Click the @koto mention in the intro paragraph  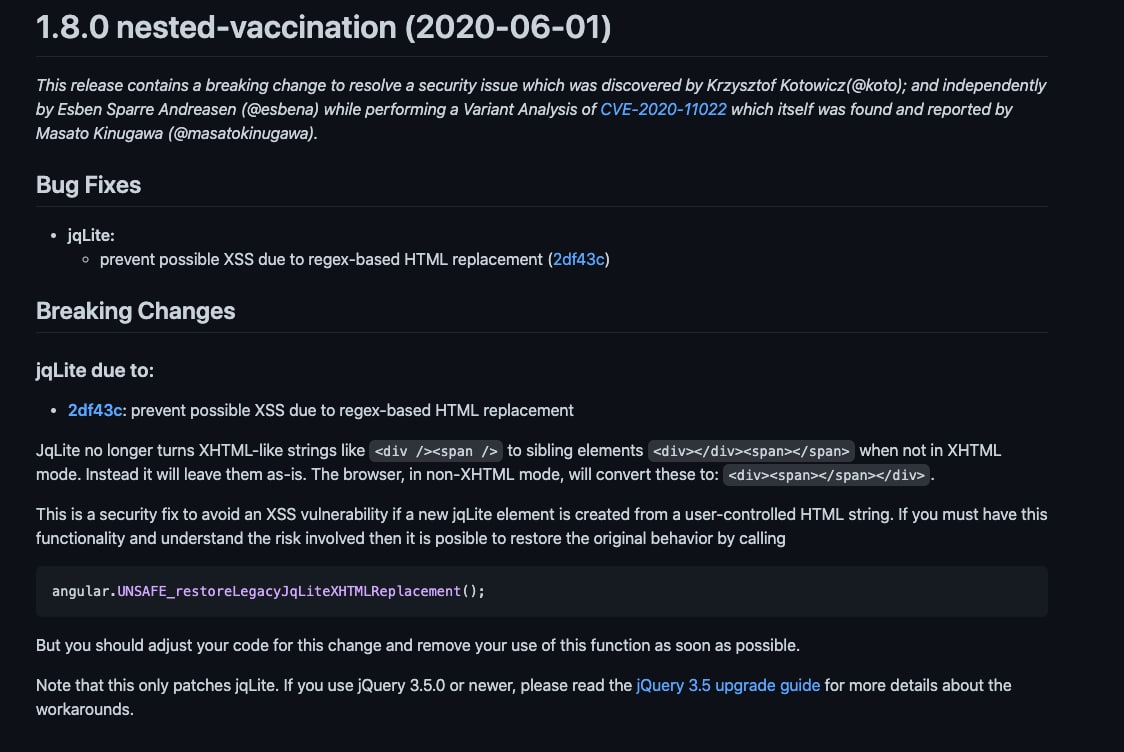tap(875, 85)
